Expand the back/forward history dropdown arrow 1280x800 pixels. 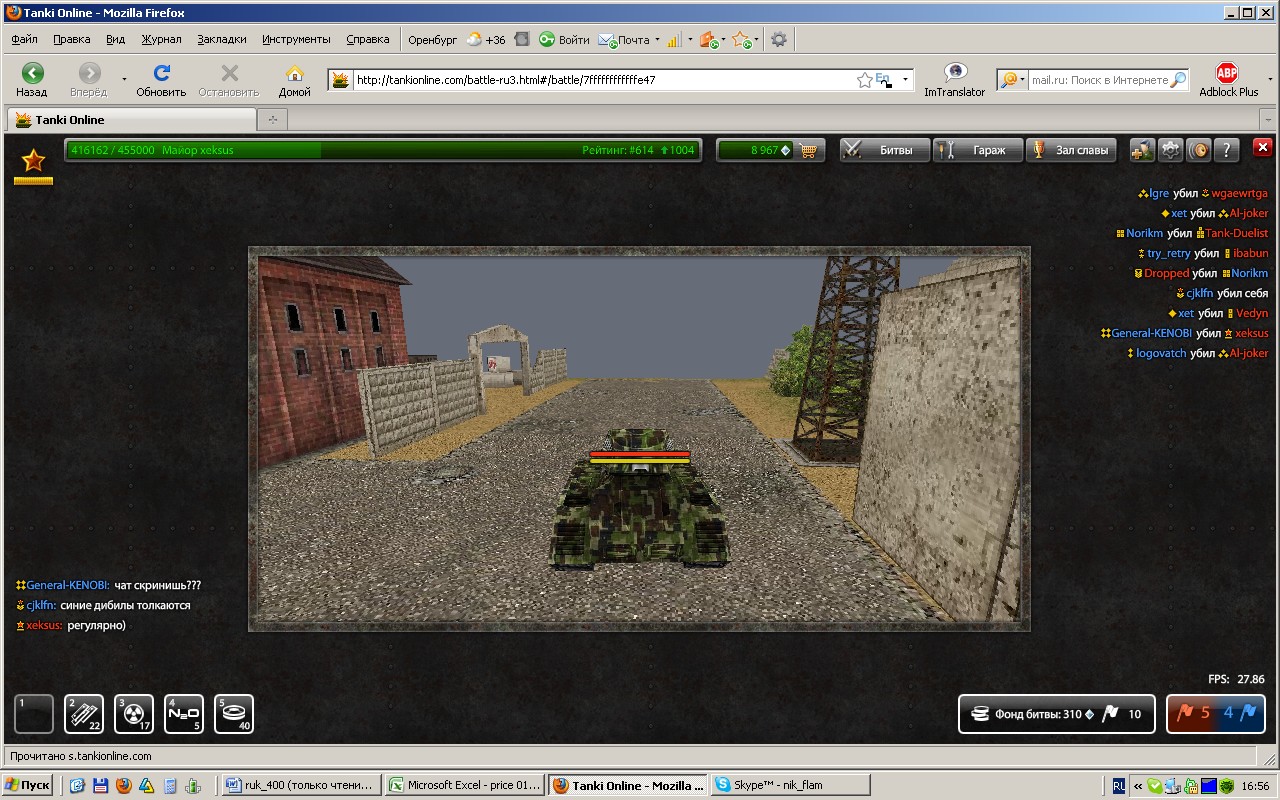[124, 79]
